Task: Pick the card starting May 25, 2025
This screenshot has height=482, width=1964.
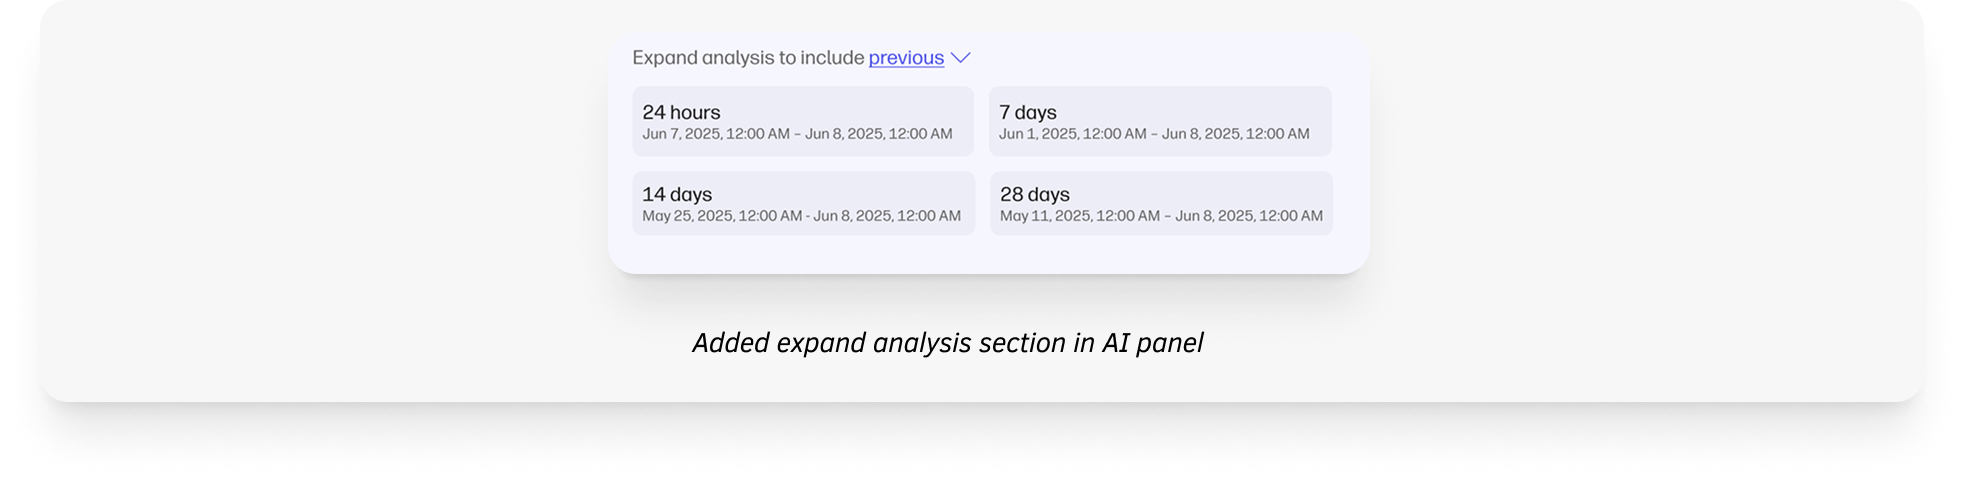Action: [803, 203]
